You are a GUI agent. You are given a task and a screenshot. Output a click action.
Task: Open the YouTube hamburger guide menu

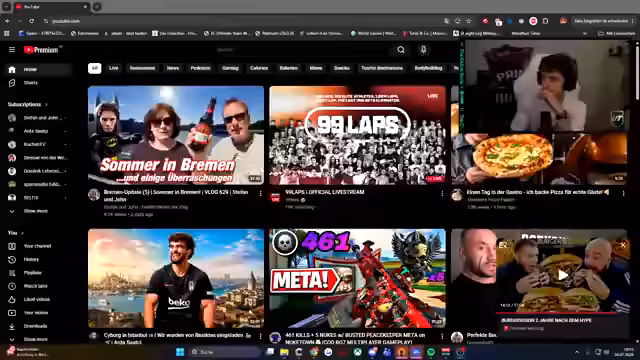tap(12, 50)
